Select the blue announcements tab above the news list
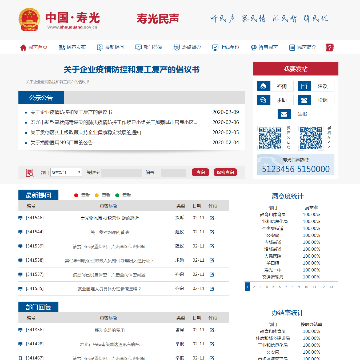This screenshot has width=360, height=360. pyautogui.click(x=41, y=98)
